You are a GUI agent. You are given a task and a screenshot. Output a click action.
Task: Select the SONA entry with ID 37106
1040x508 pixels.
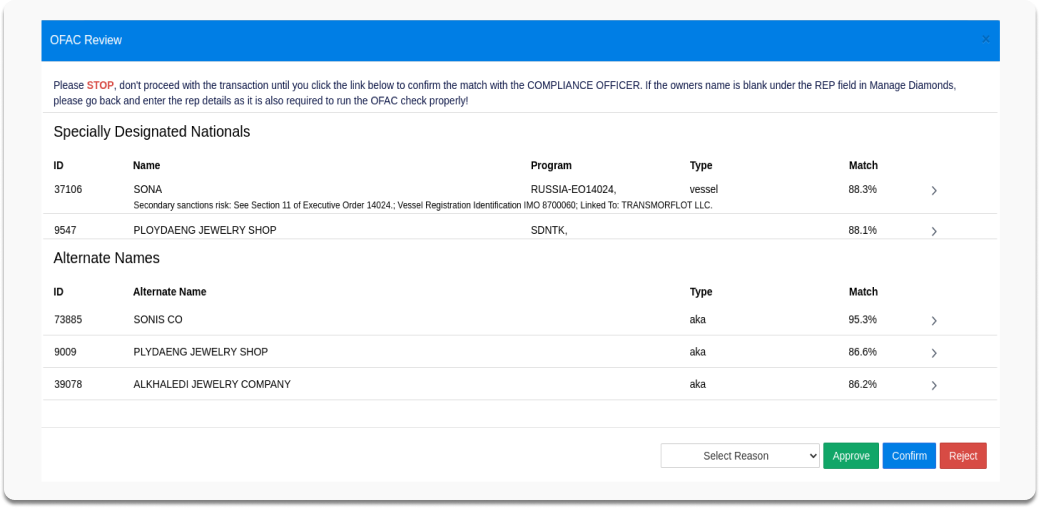coord(148,189)
